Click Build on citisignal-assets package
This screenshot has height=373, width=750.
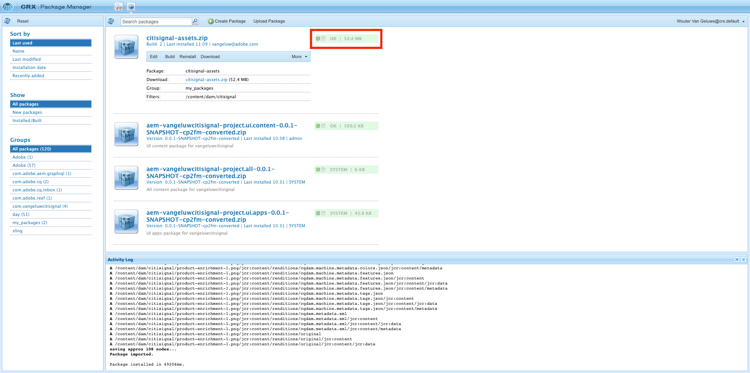(169, 56)
